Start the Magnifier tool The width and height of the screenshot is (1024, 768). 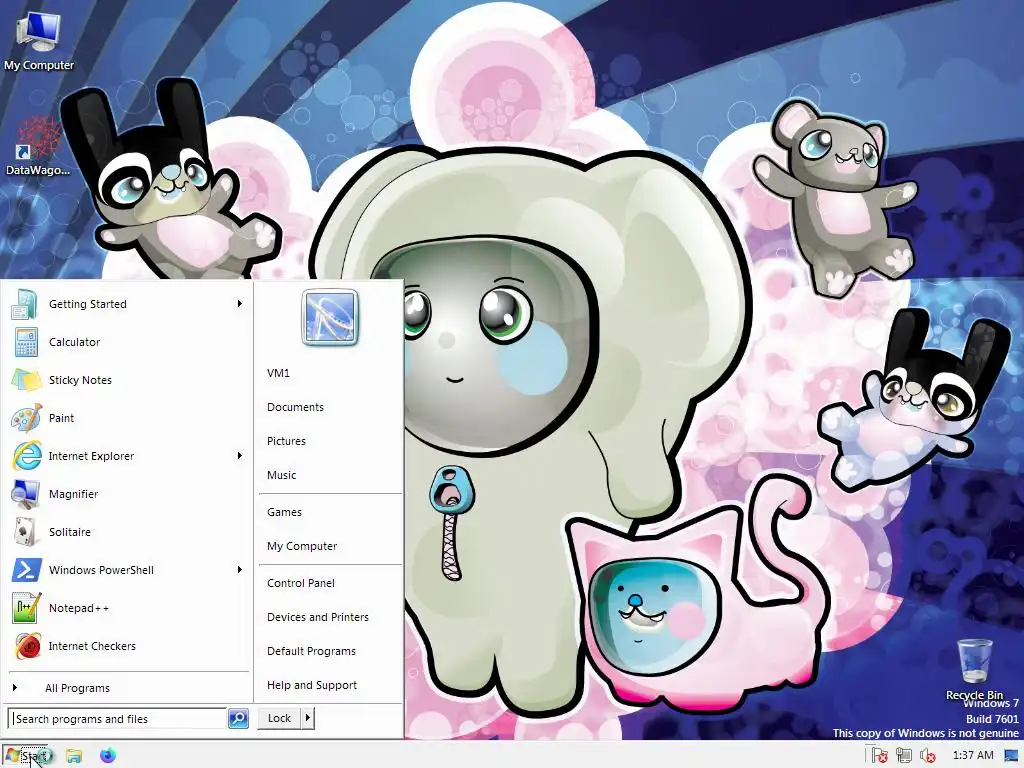coord(127,494)
